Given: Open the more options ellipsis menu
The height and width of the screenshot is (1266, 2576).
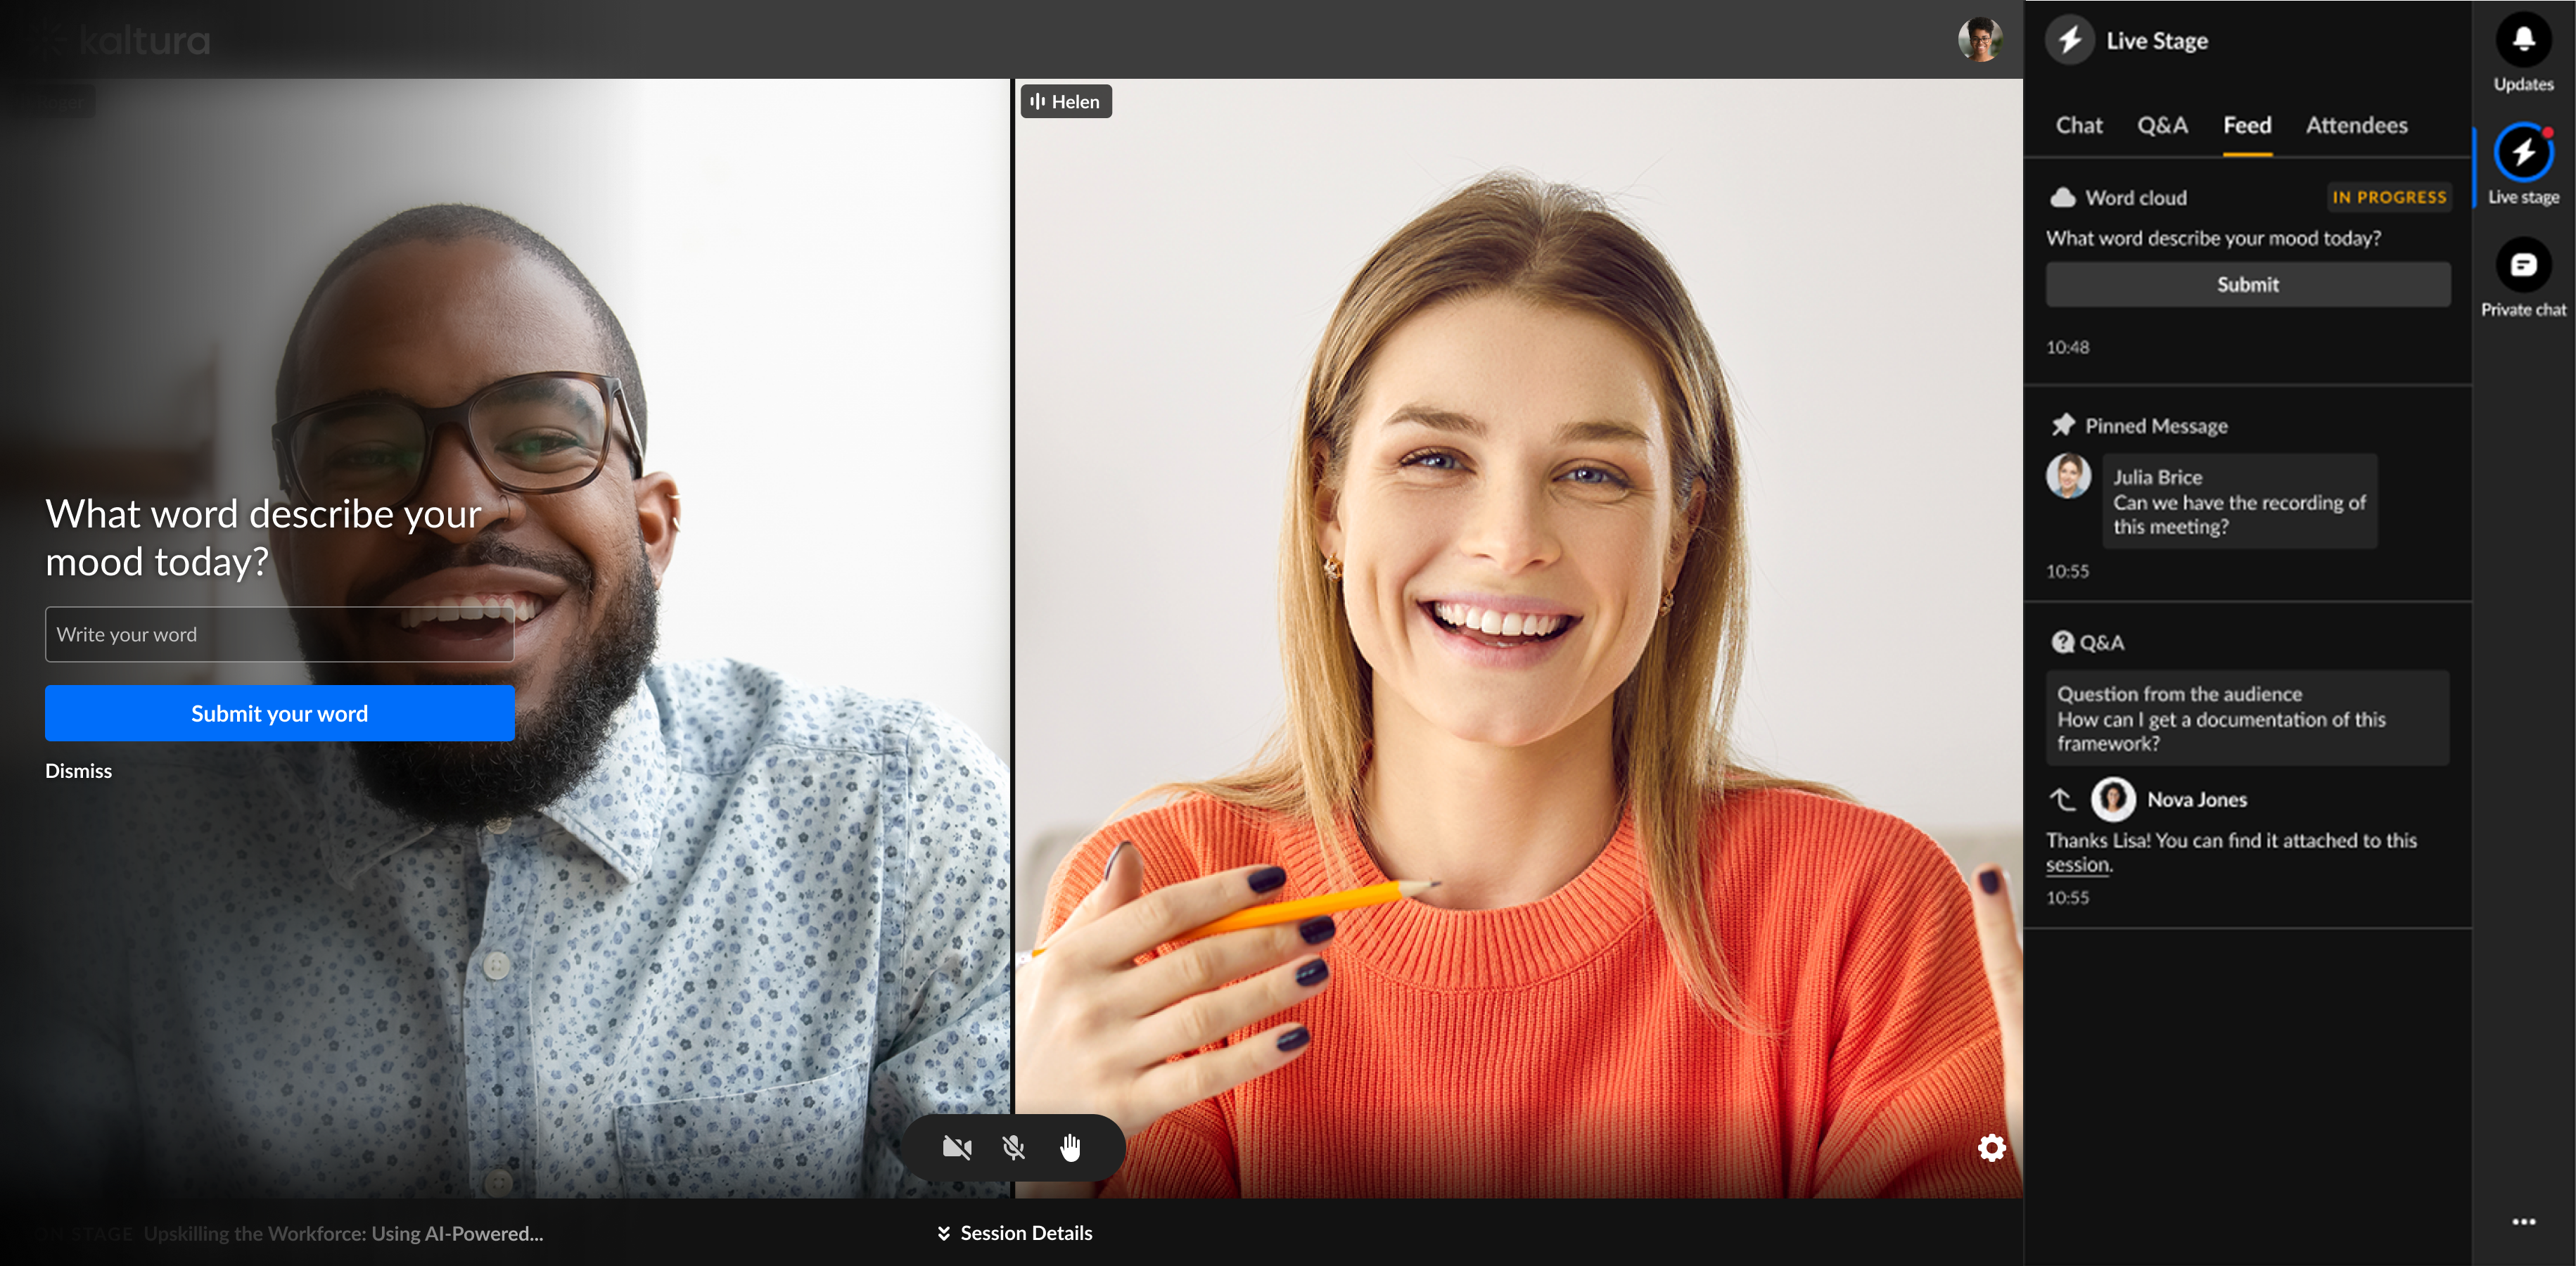Looking at the screenshot, I should tap(2523, 1221).
